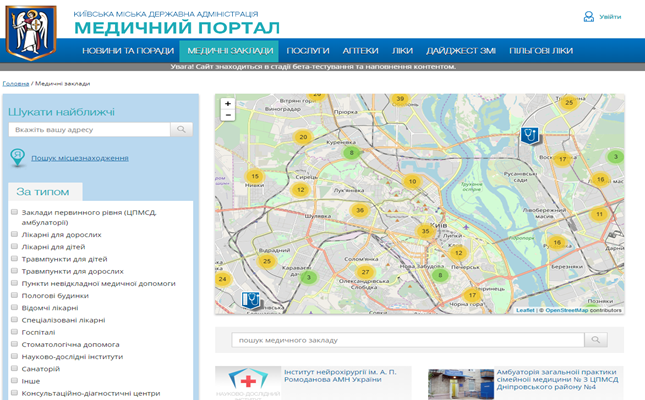Click the Медичний портал site title

177,28
